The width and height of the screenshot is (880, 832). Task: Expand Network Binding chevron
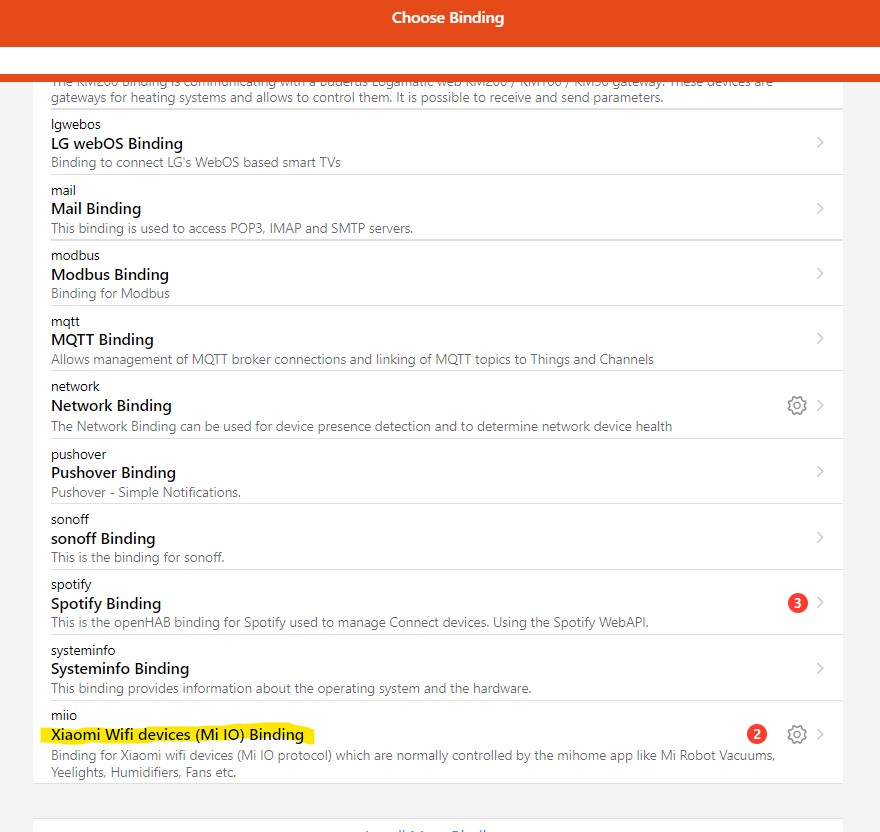[820, 405]
